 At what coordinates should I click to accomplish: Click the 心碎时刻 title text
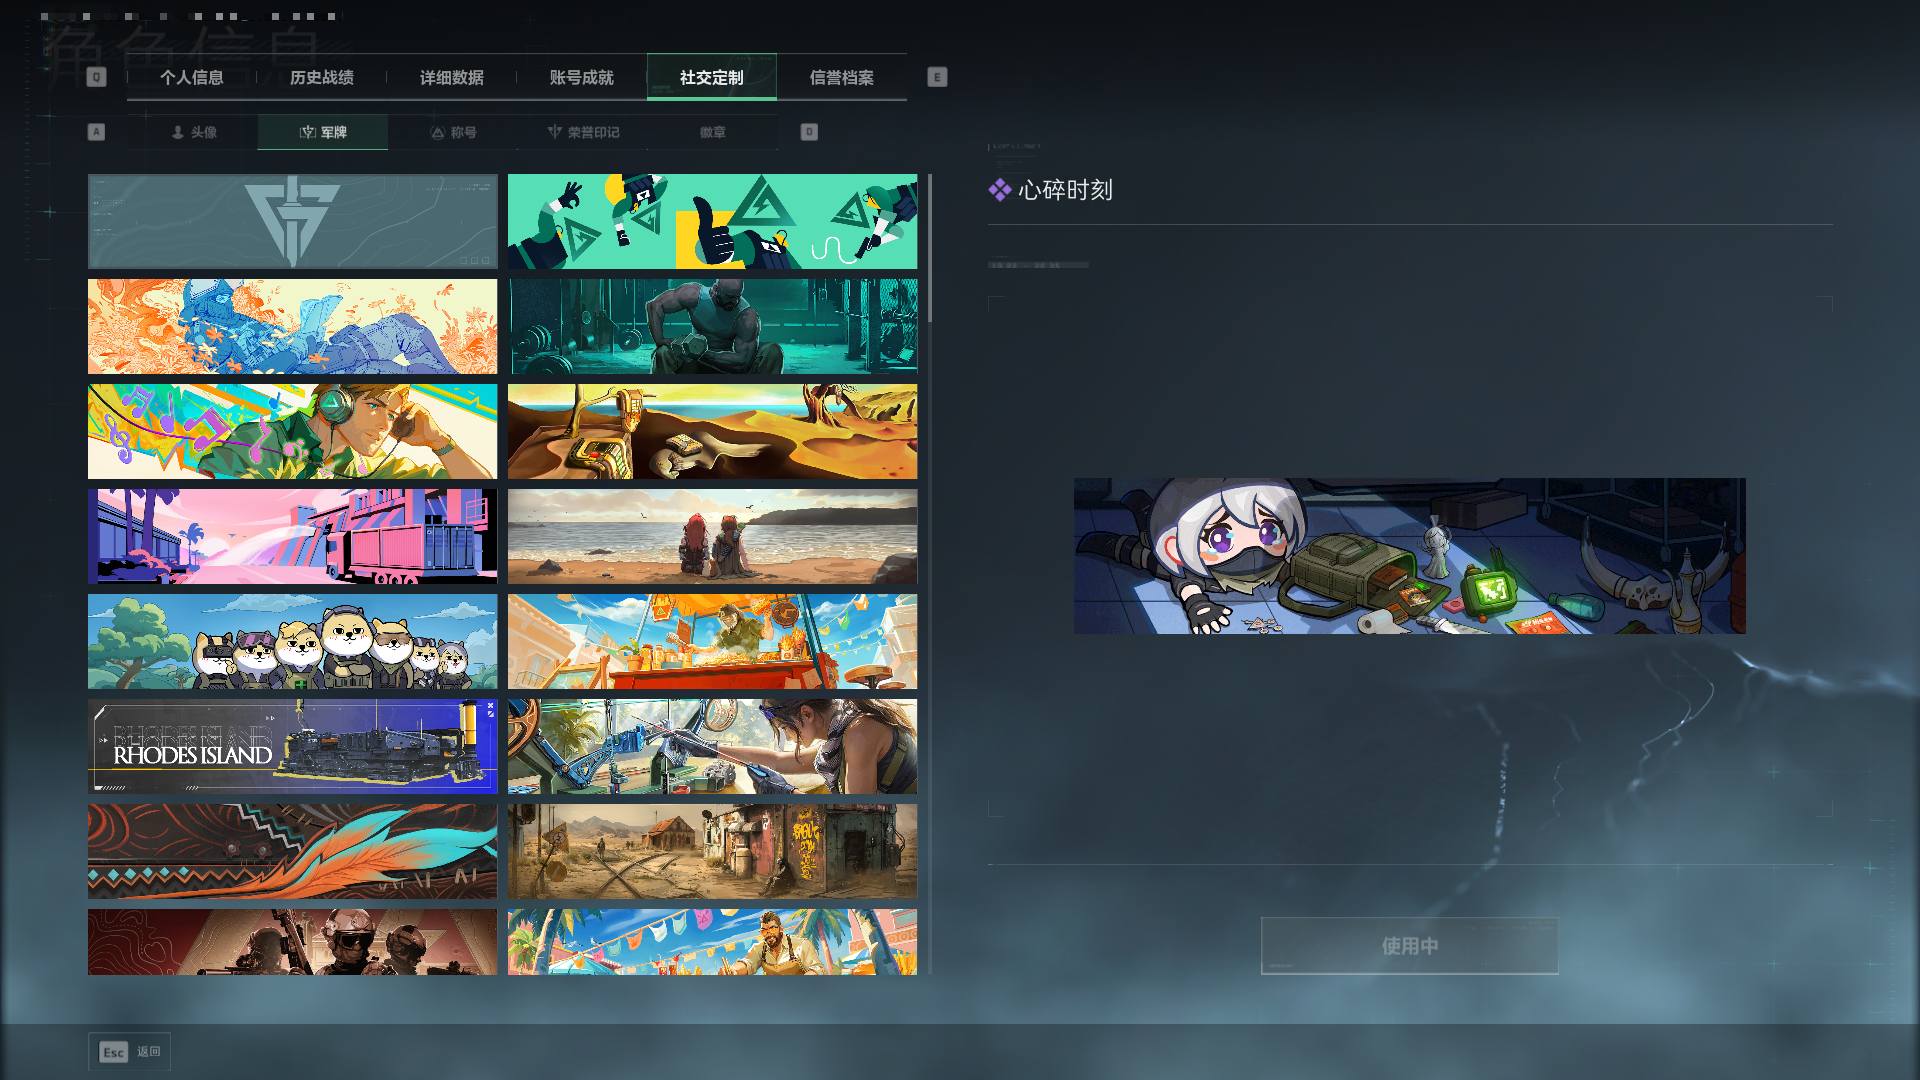[x=1065, y=190]
